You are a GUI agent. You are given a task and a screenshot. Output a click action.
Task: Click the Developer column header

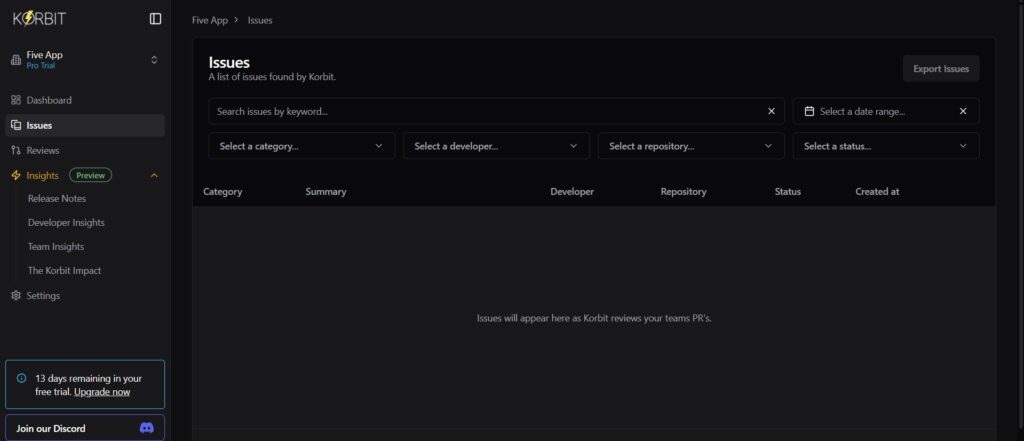coord(572,191)
